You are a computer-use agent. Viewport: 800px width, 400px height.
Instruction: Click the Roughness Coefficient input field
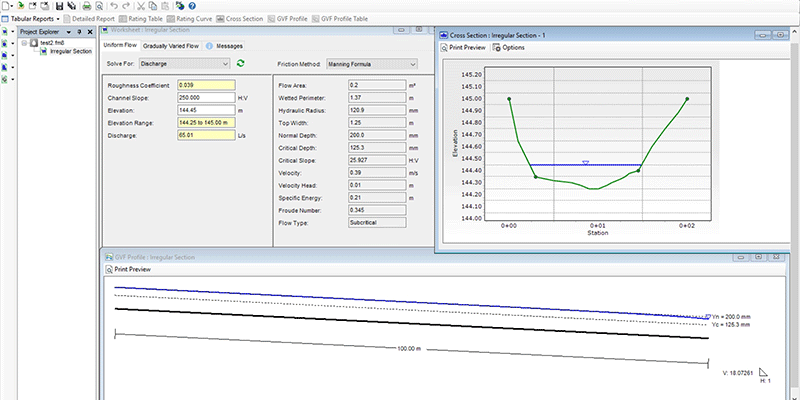207,85
